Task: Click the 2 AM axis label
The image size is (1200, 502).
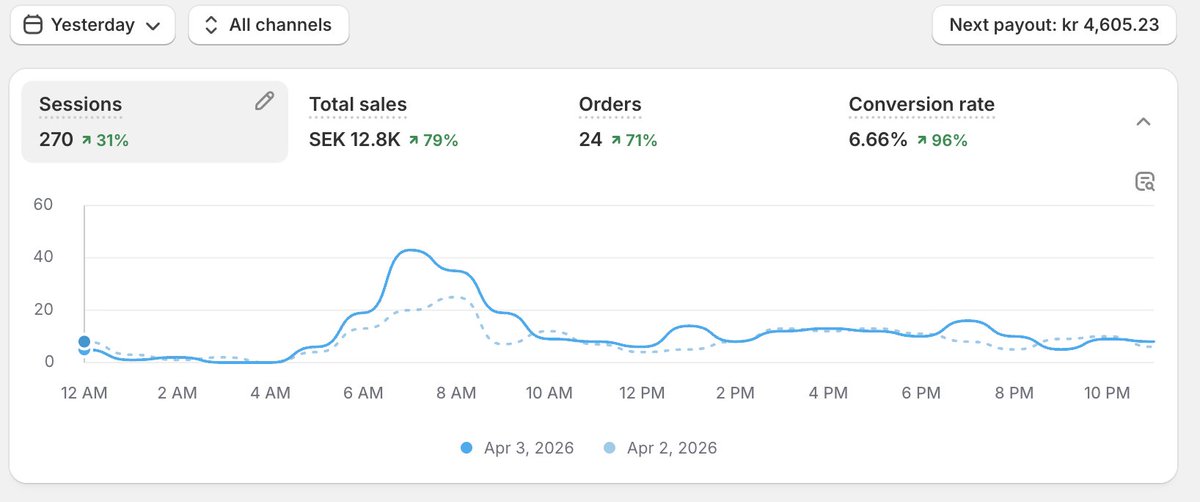Action: 177,394
